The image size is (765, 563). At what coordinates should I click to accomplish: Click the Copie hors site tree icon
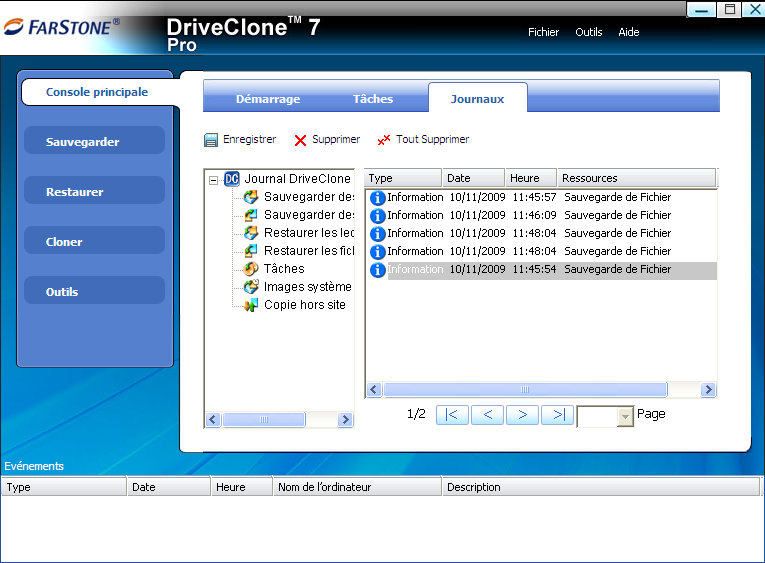251,305
